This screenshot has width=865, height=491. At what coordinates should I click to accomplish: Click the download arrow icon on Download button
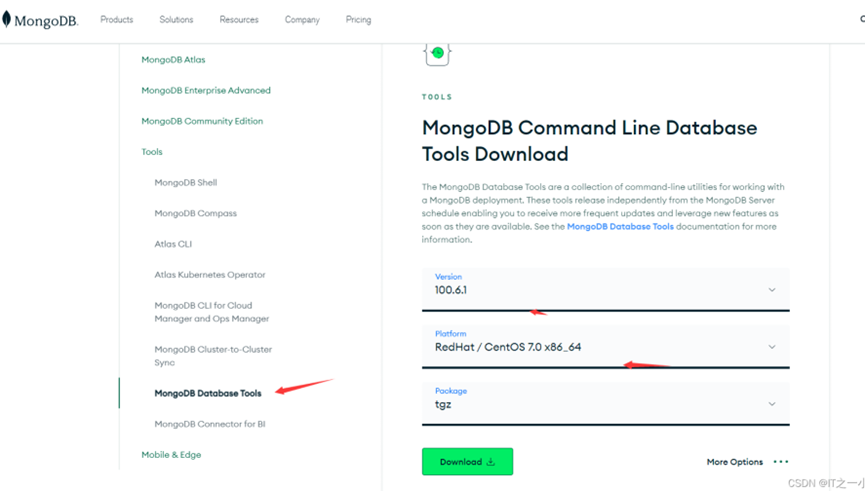point(490,462)
